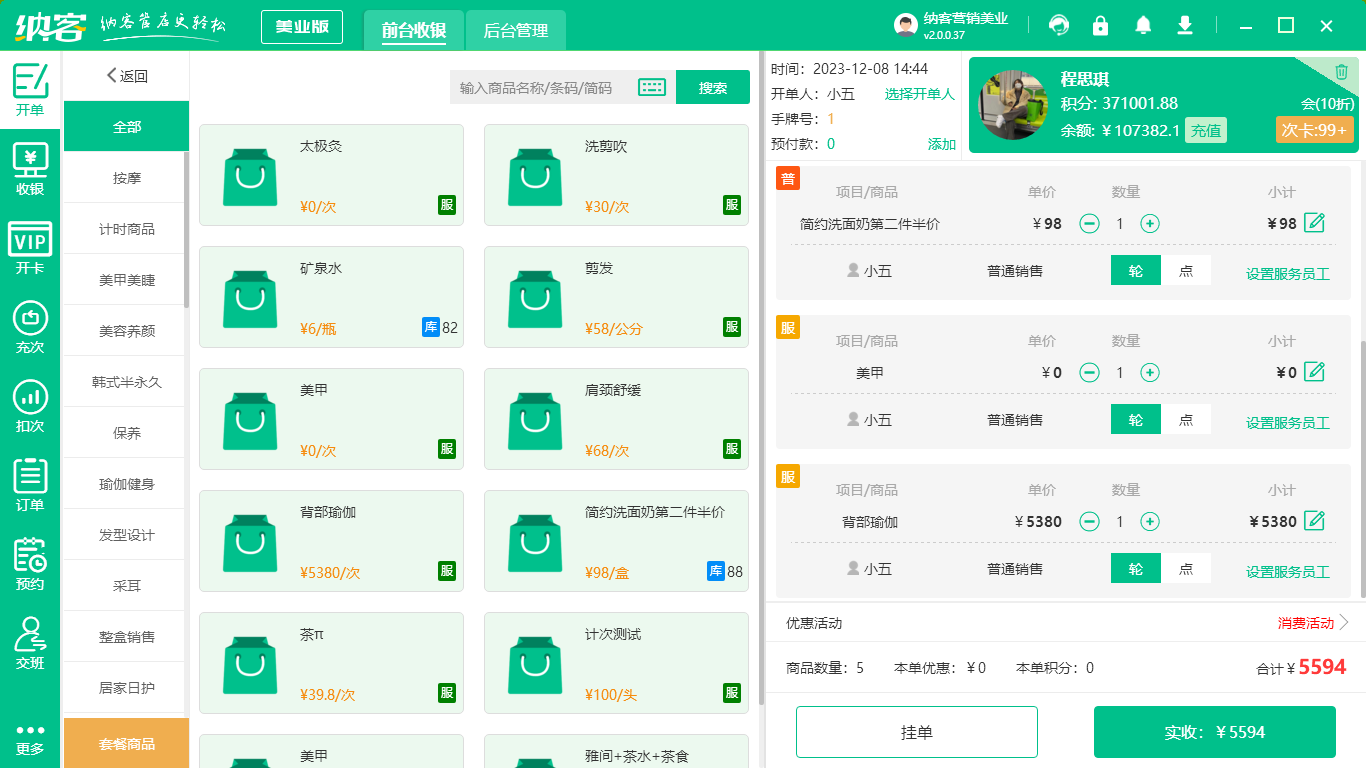Image resolution: width=1366 pixels, height=768 pixels.
Task: Open notifications via the bell icon
Action: pyautogui.click(x=1142, y=25)
